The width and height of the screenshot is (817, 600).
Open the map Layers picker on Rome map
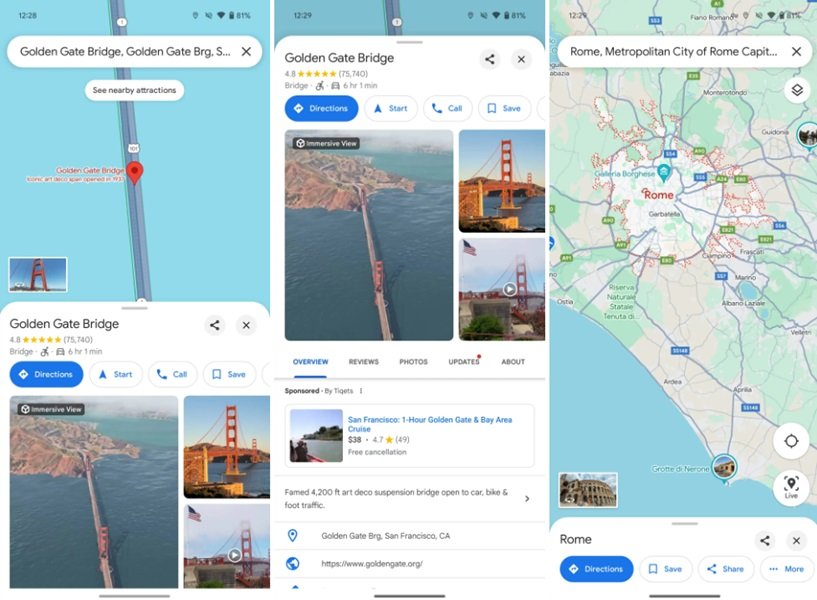click(796, 89)
